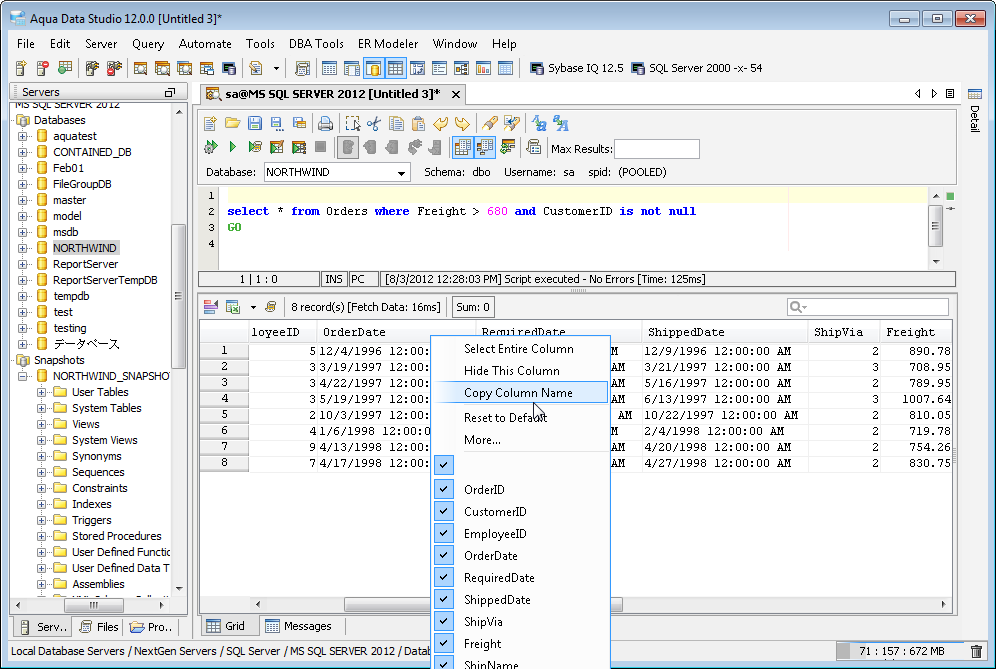Click the Freight column header
This screenshot has width=996, height=669.
click(x=915, y=332)
